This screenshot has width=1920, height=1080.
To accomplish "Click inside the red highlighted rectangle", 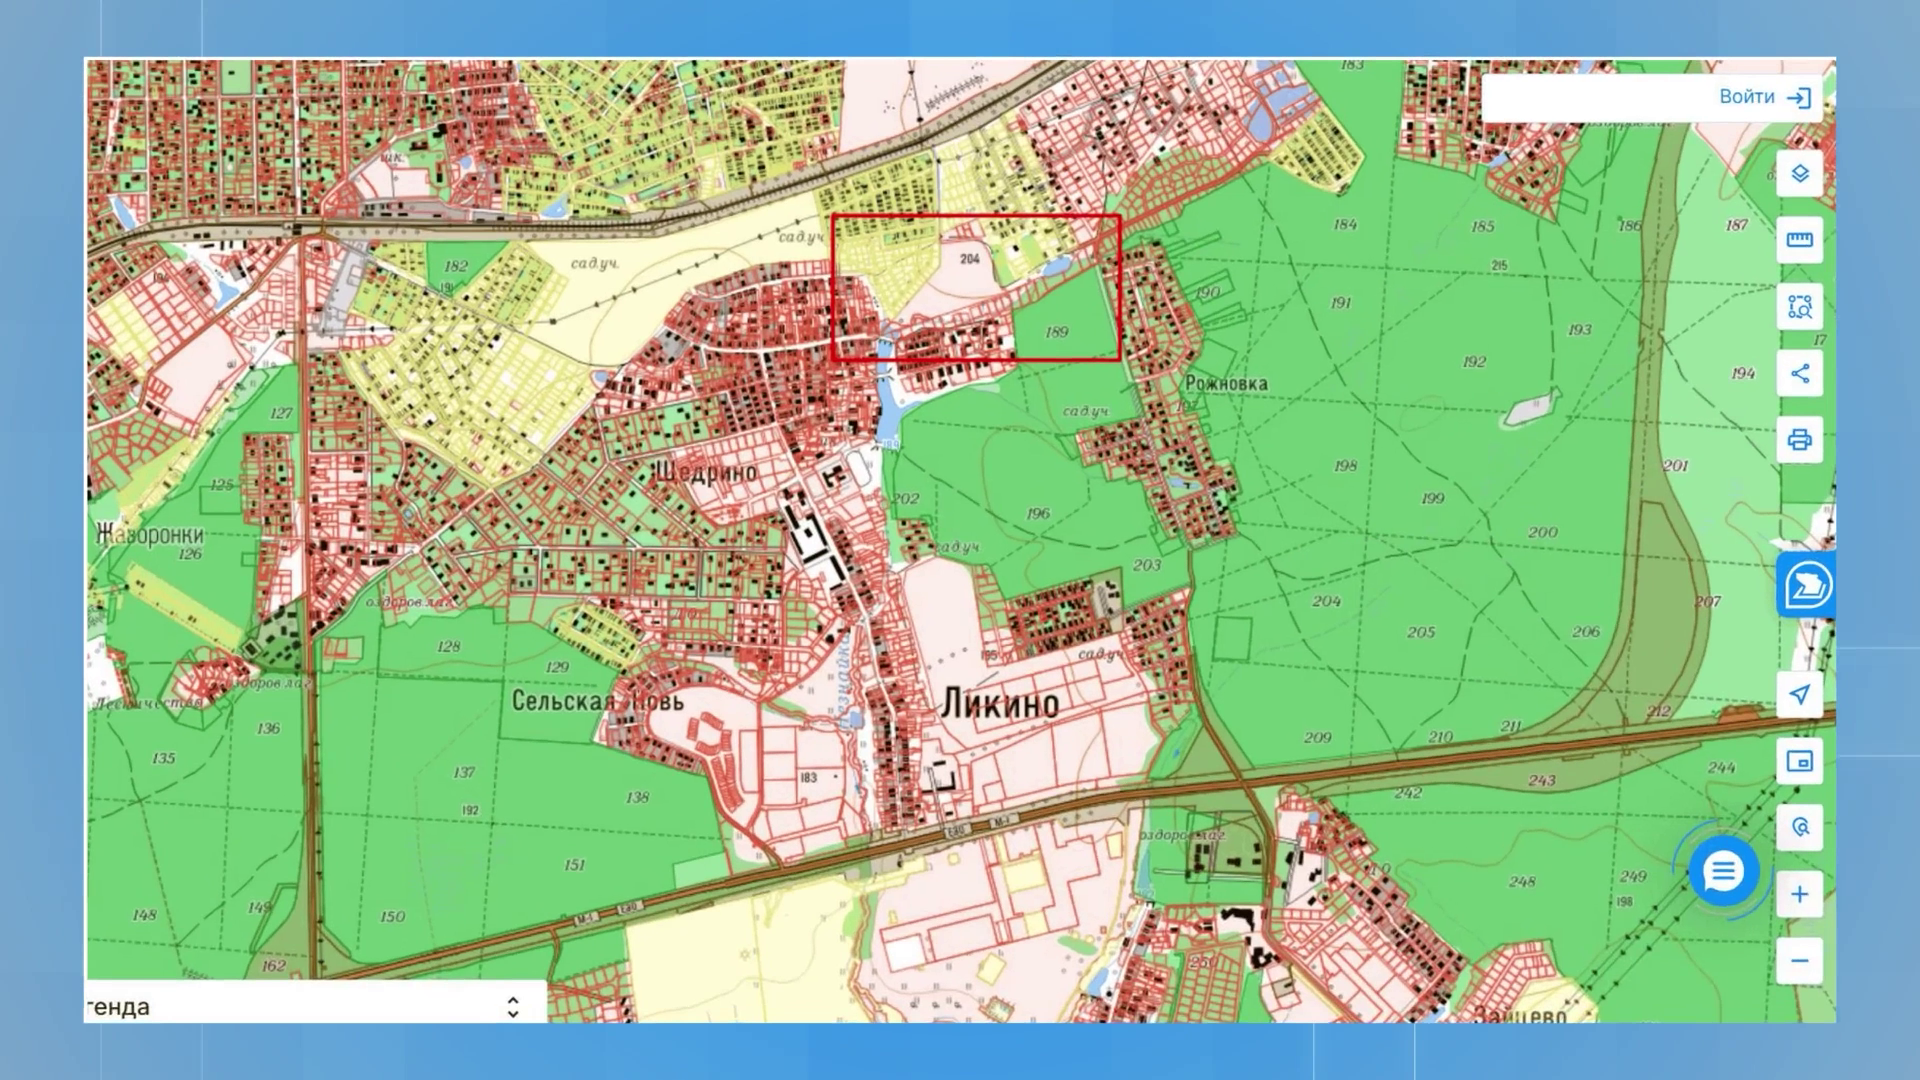I will coord(975,287).
